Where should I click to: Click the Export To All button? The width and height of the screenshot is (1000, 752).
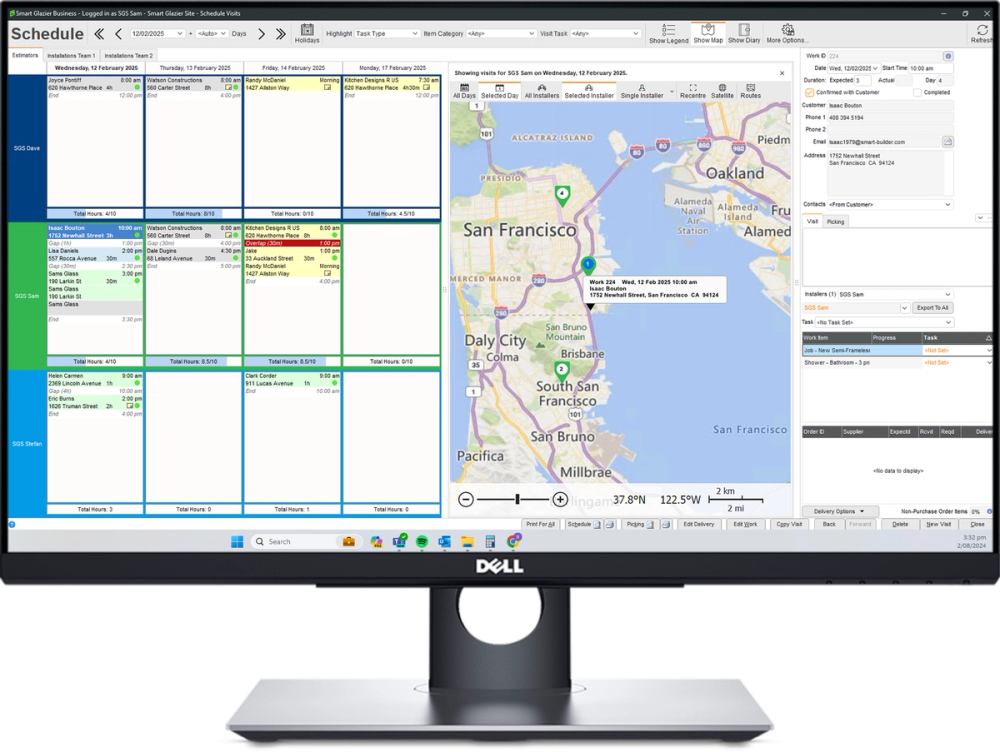[x=933, y=308]
